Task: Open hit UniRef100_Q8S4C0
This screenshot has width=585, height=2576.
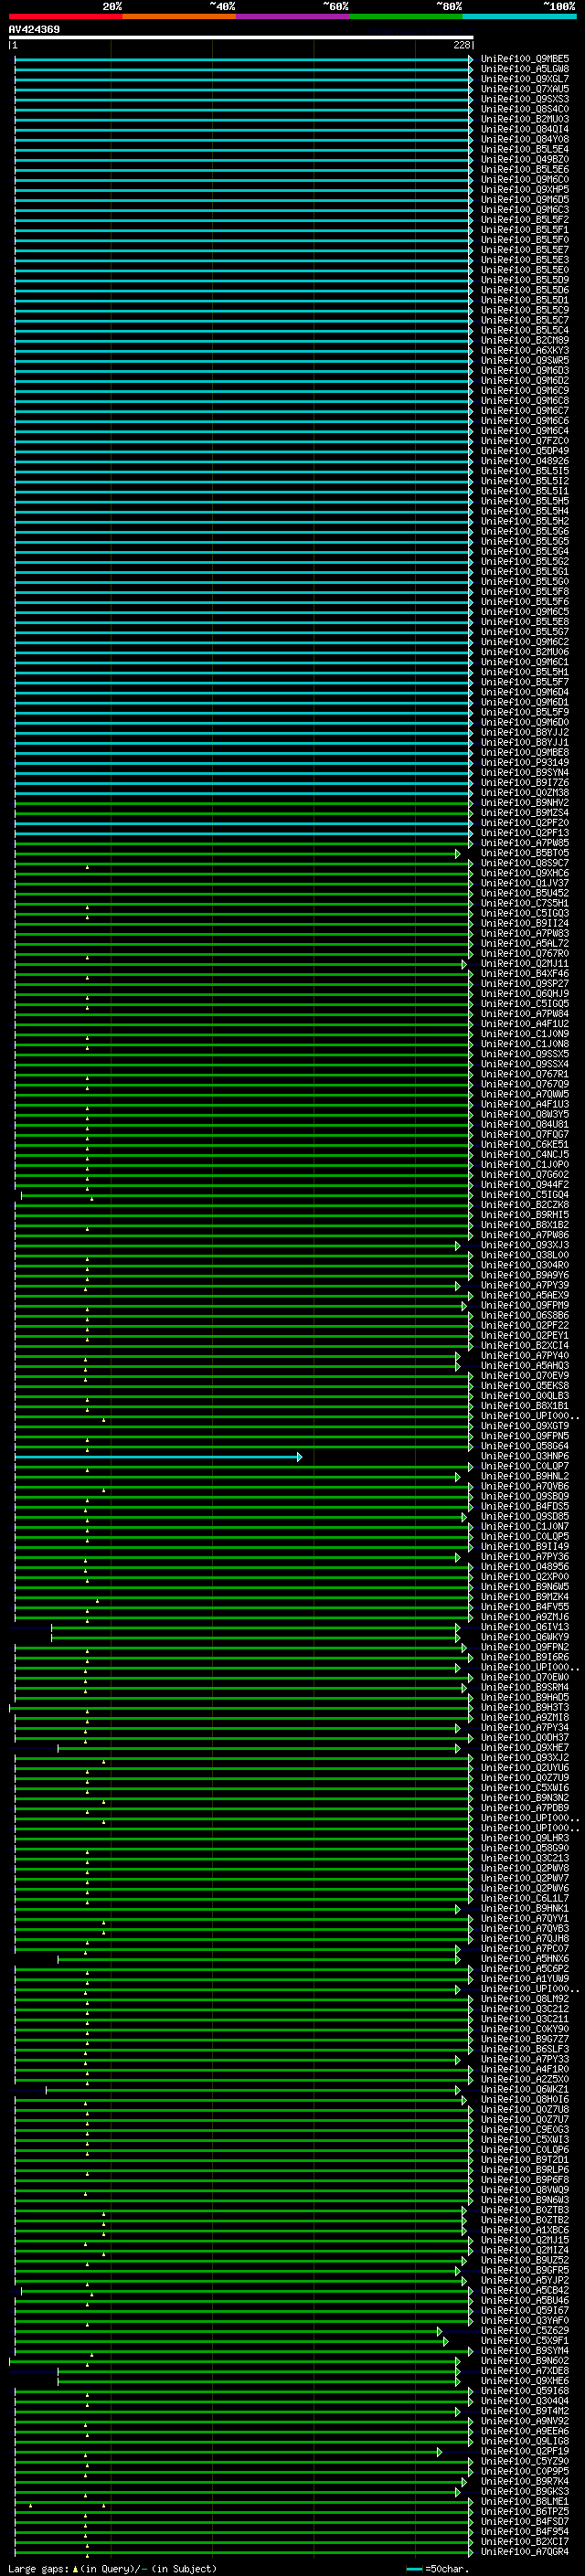Action: (x=525, y=109)
